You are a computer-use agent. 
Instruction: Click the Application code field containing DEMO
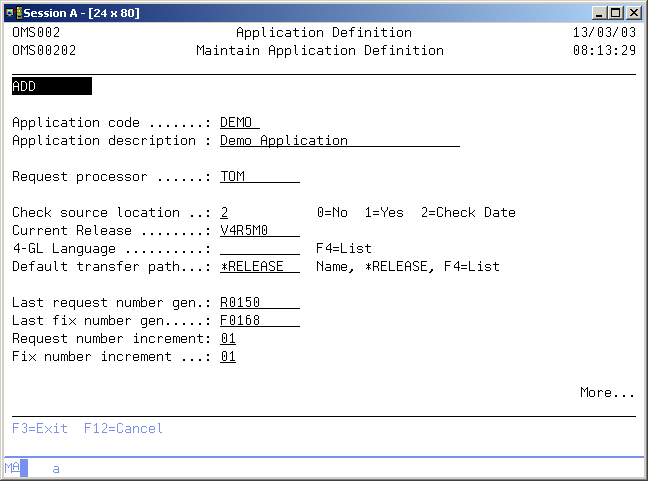[x=239, y=123]
